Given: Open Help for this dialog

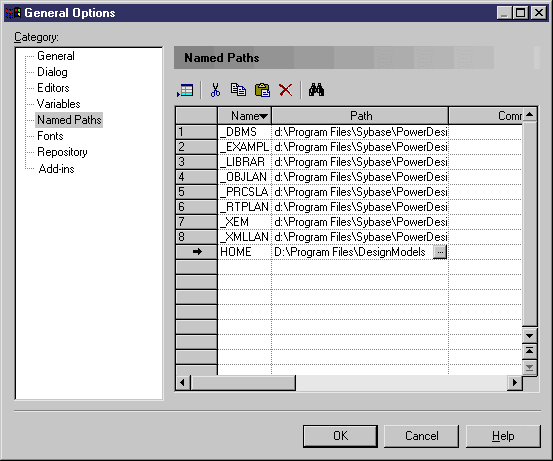Looking at the screenshot, I should (x=503, y=436).
